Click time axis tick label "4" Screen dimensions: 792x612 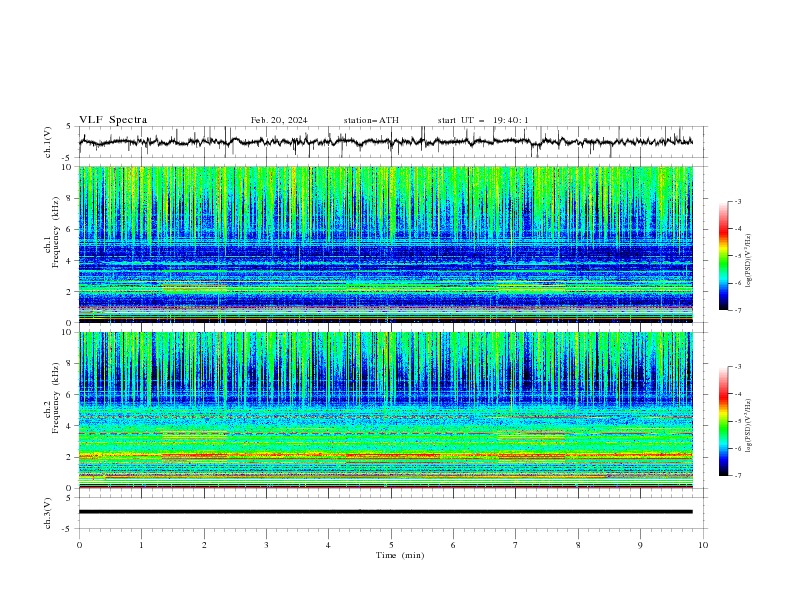point(328,545)
